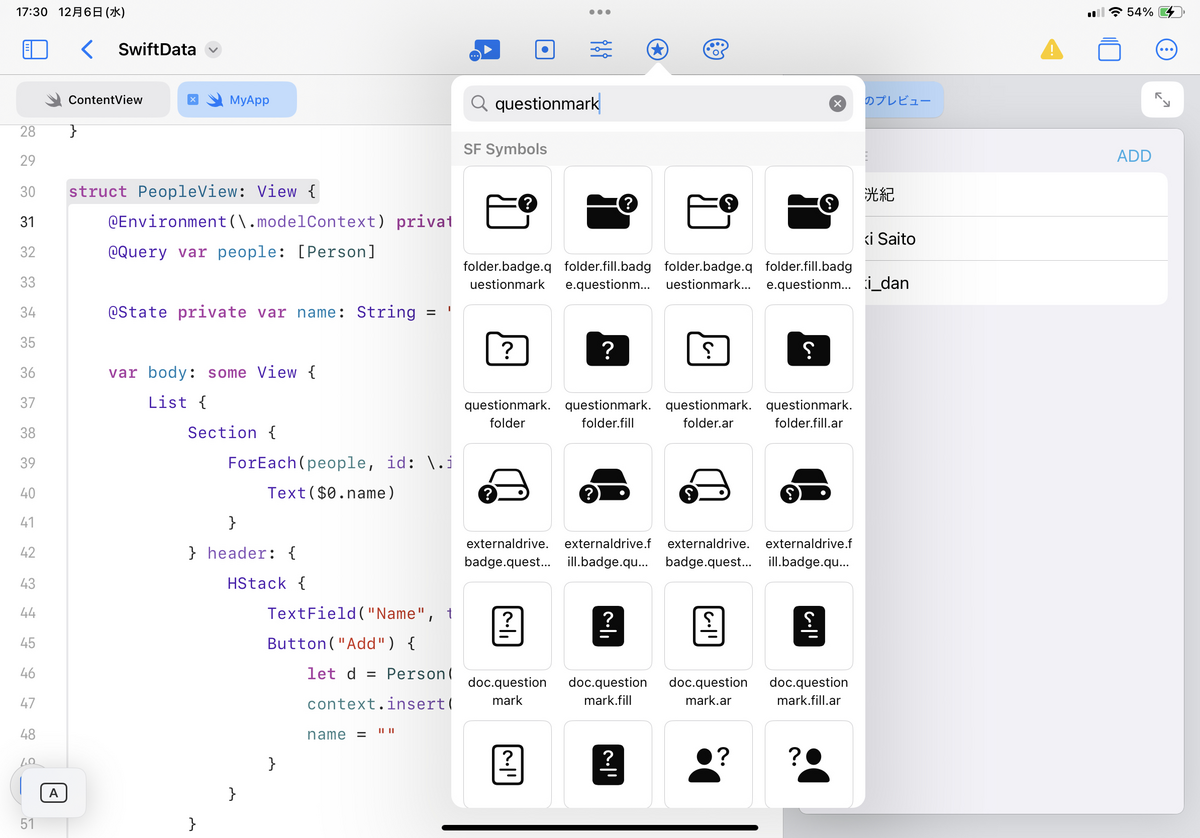Image resolution: width=1200 pixels, height=838 pixels.
Task: Show issues via yellow warning triangle
Action: click(1052, 49)
